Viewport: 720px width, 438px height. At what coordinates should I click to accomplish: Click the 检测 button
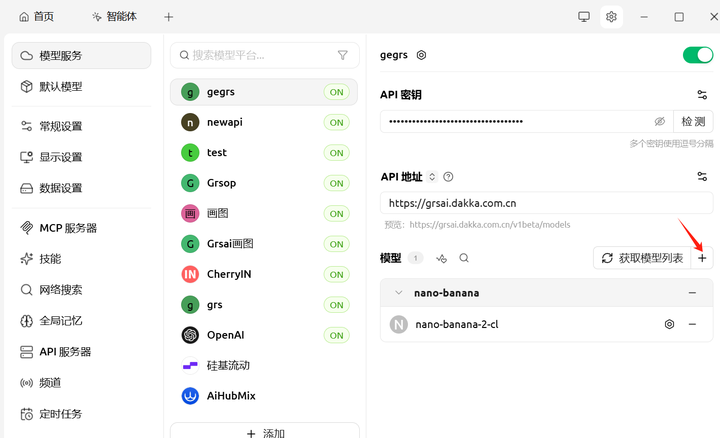tap(693, 122)
